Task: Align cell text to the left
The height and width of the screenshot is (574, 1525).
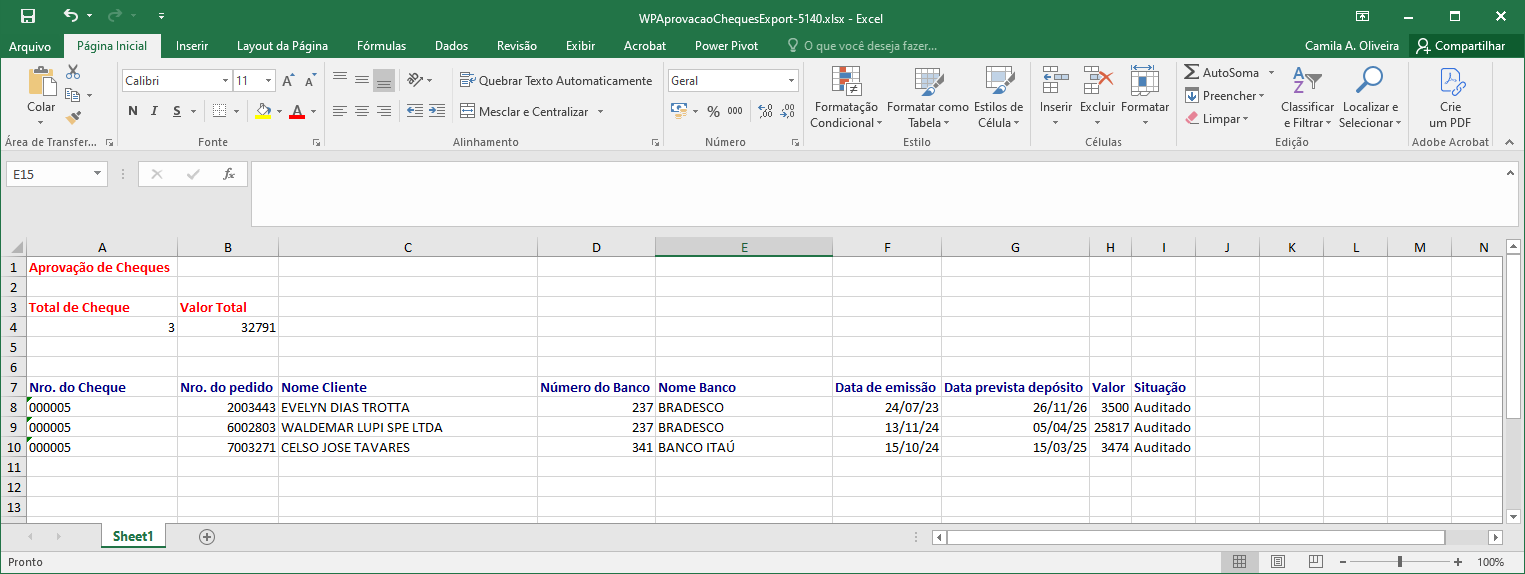Action: click(x=340, y=111)
